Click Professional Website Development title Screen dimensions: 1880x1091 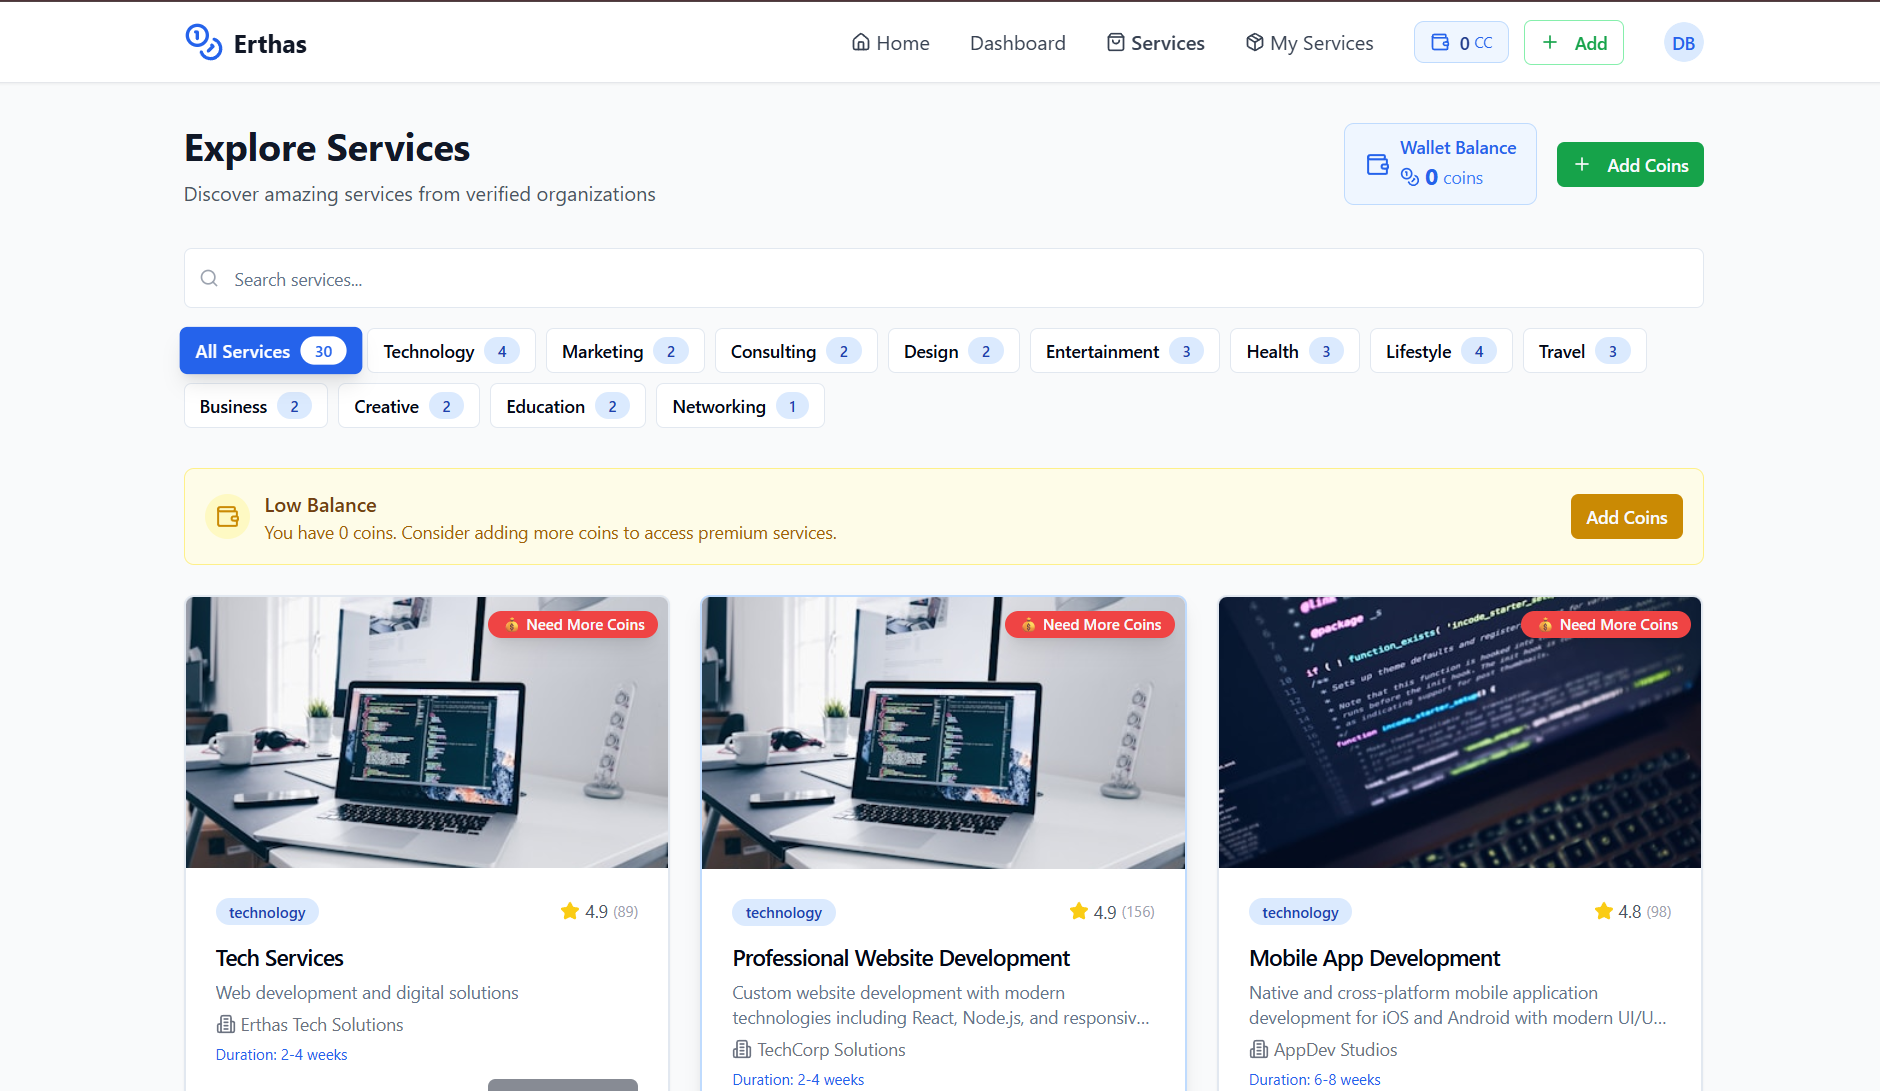(x=901, y=958)
